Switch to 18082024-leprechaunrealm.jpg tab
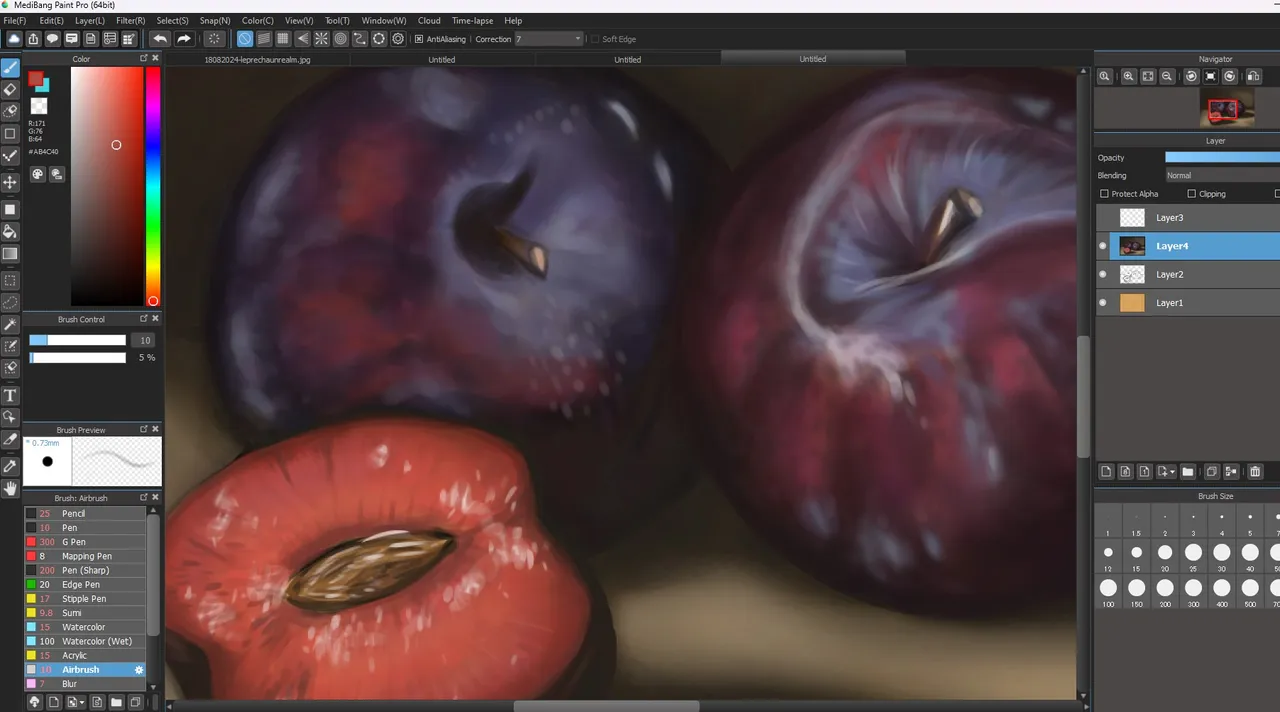 click(x=257, y=59)
